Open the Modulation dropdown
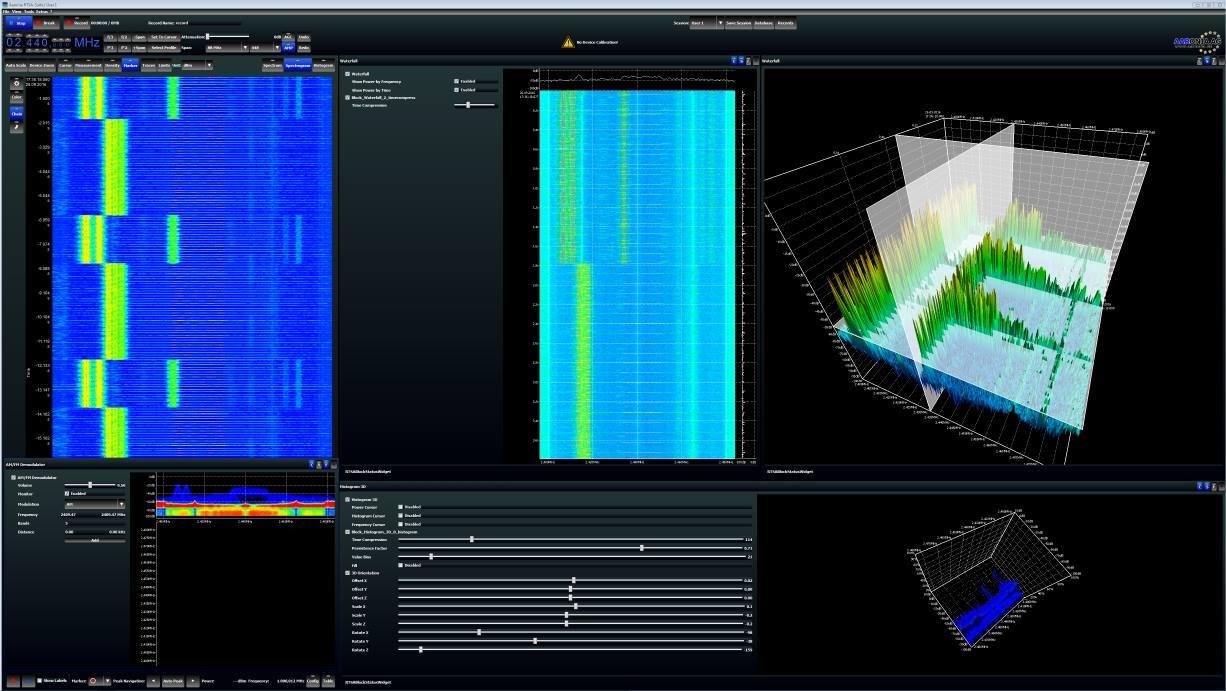The image size is (1226, 691). [x=94, y=504]
